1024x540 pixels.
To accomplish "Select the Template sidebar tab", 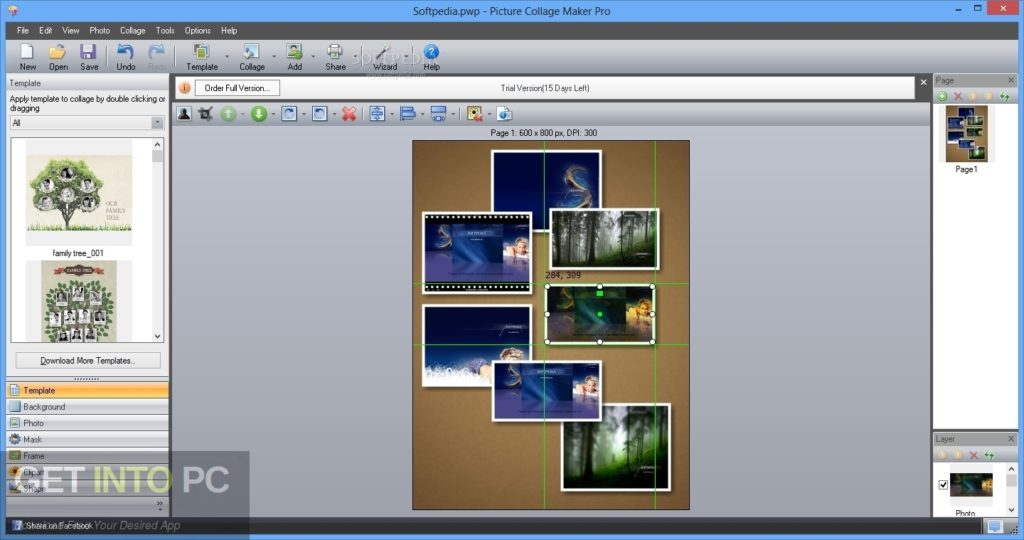I will pos(87,390).
